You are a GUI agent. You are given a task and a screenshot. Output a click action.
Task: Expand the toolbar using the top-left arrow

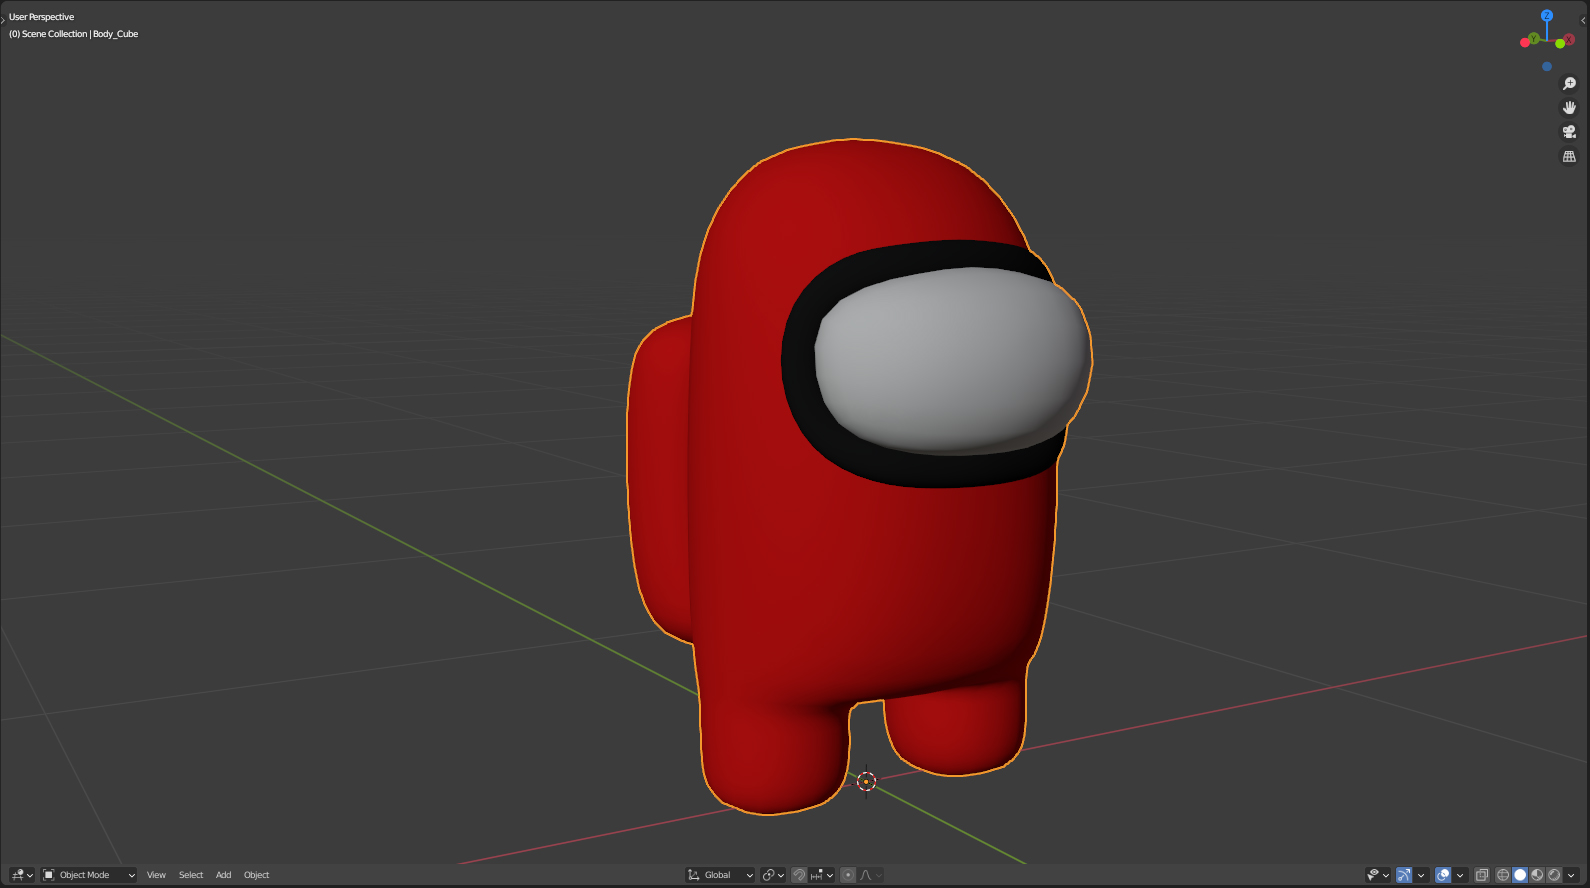pos(3,20)
